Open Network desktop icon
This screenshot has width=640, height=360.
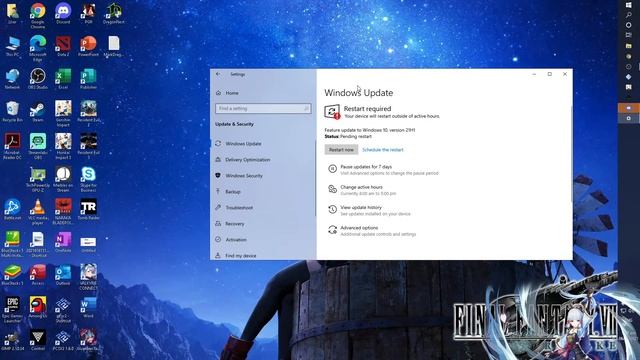tap(12, 78)
